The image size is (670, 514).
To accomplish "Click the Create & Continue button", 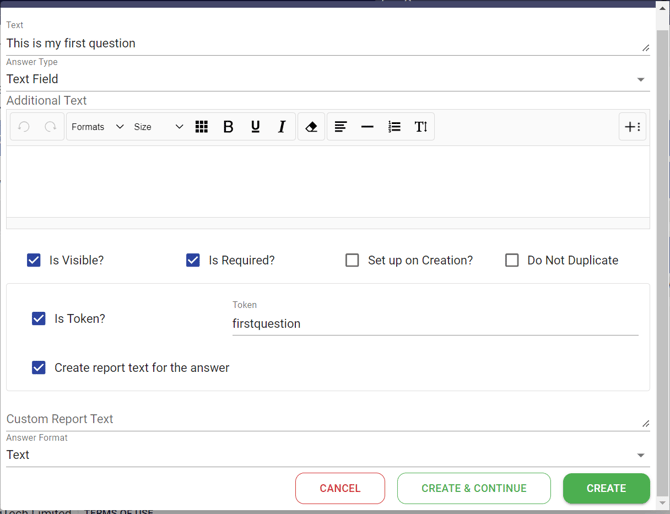I will point(473,488).
